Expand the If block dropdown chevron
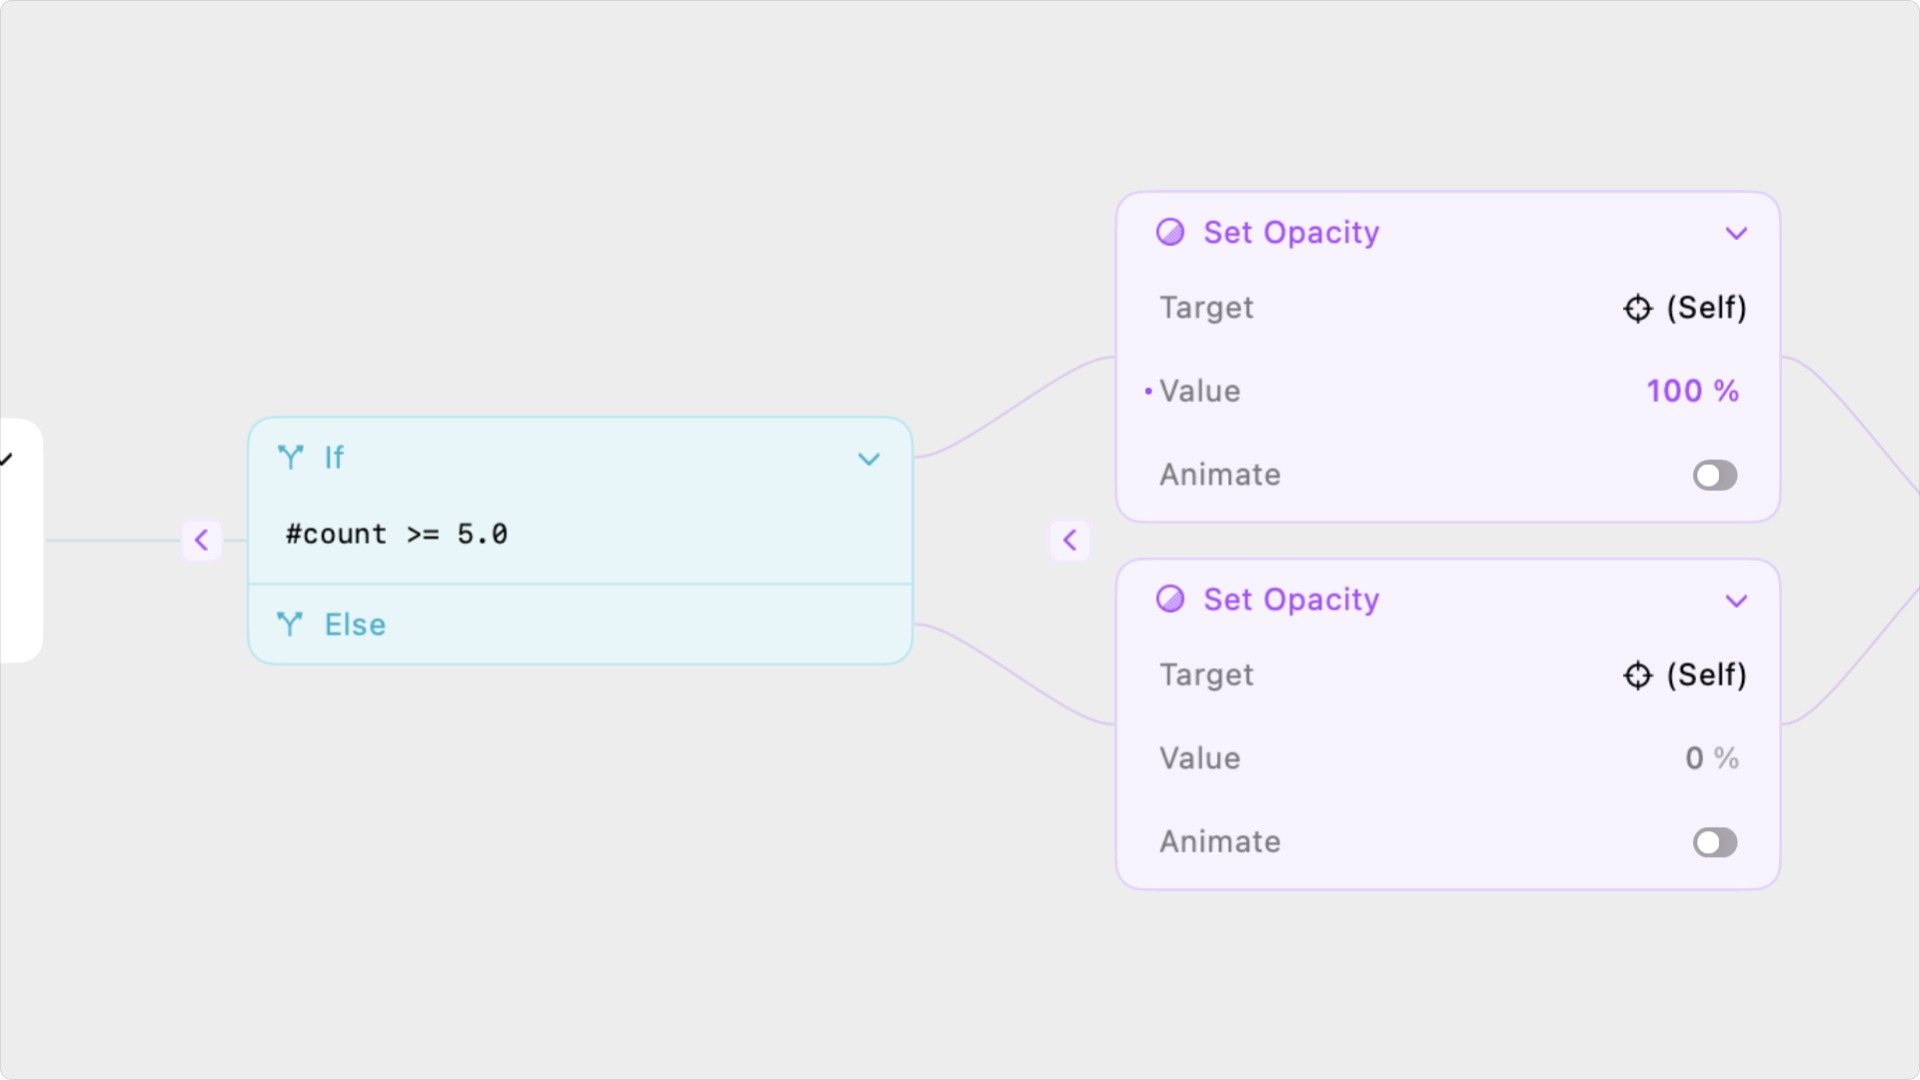The image size is (1920, 1080). point(869,459)
